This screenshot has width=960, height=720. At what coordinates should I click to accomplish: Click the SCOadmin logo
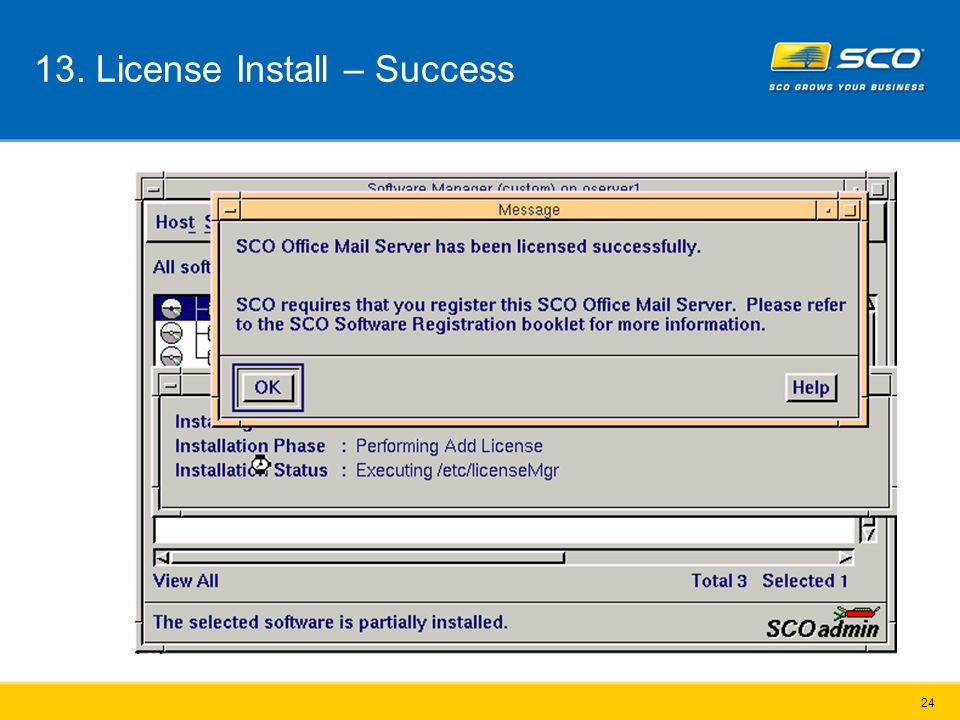point(823,623)
